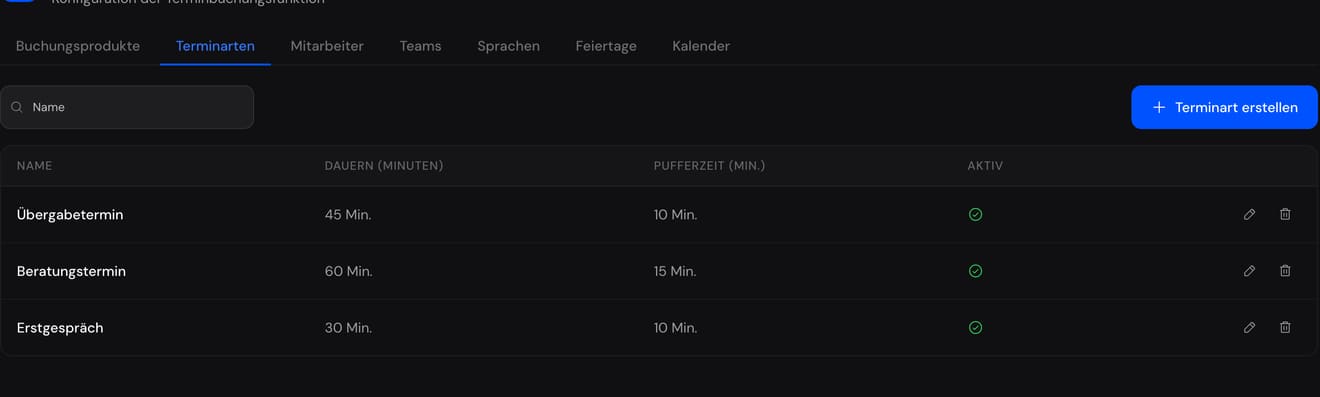Click the Terminart erstellen button

pos(1224,107)
